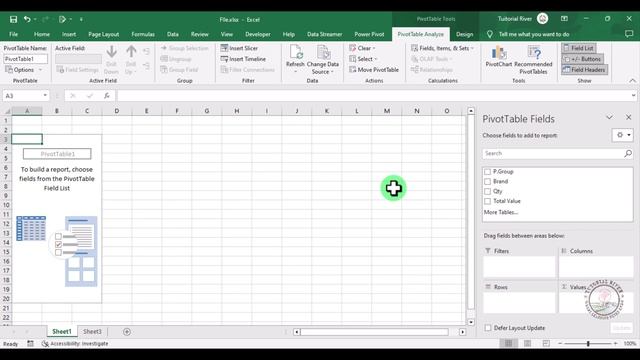The height and width of the screenshot is (360, 640).
Task: Open the File menu
Action: 13,34
